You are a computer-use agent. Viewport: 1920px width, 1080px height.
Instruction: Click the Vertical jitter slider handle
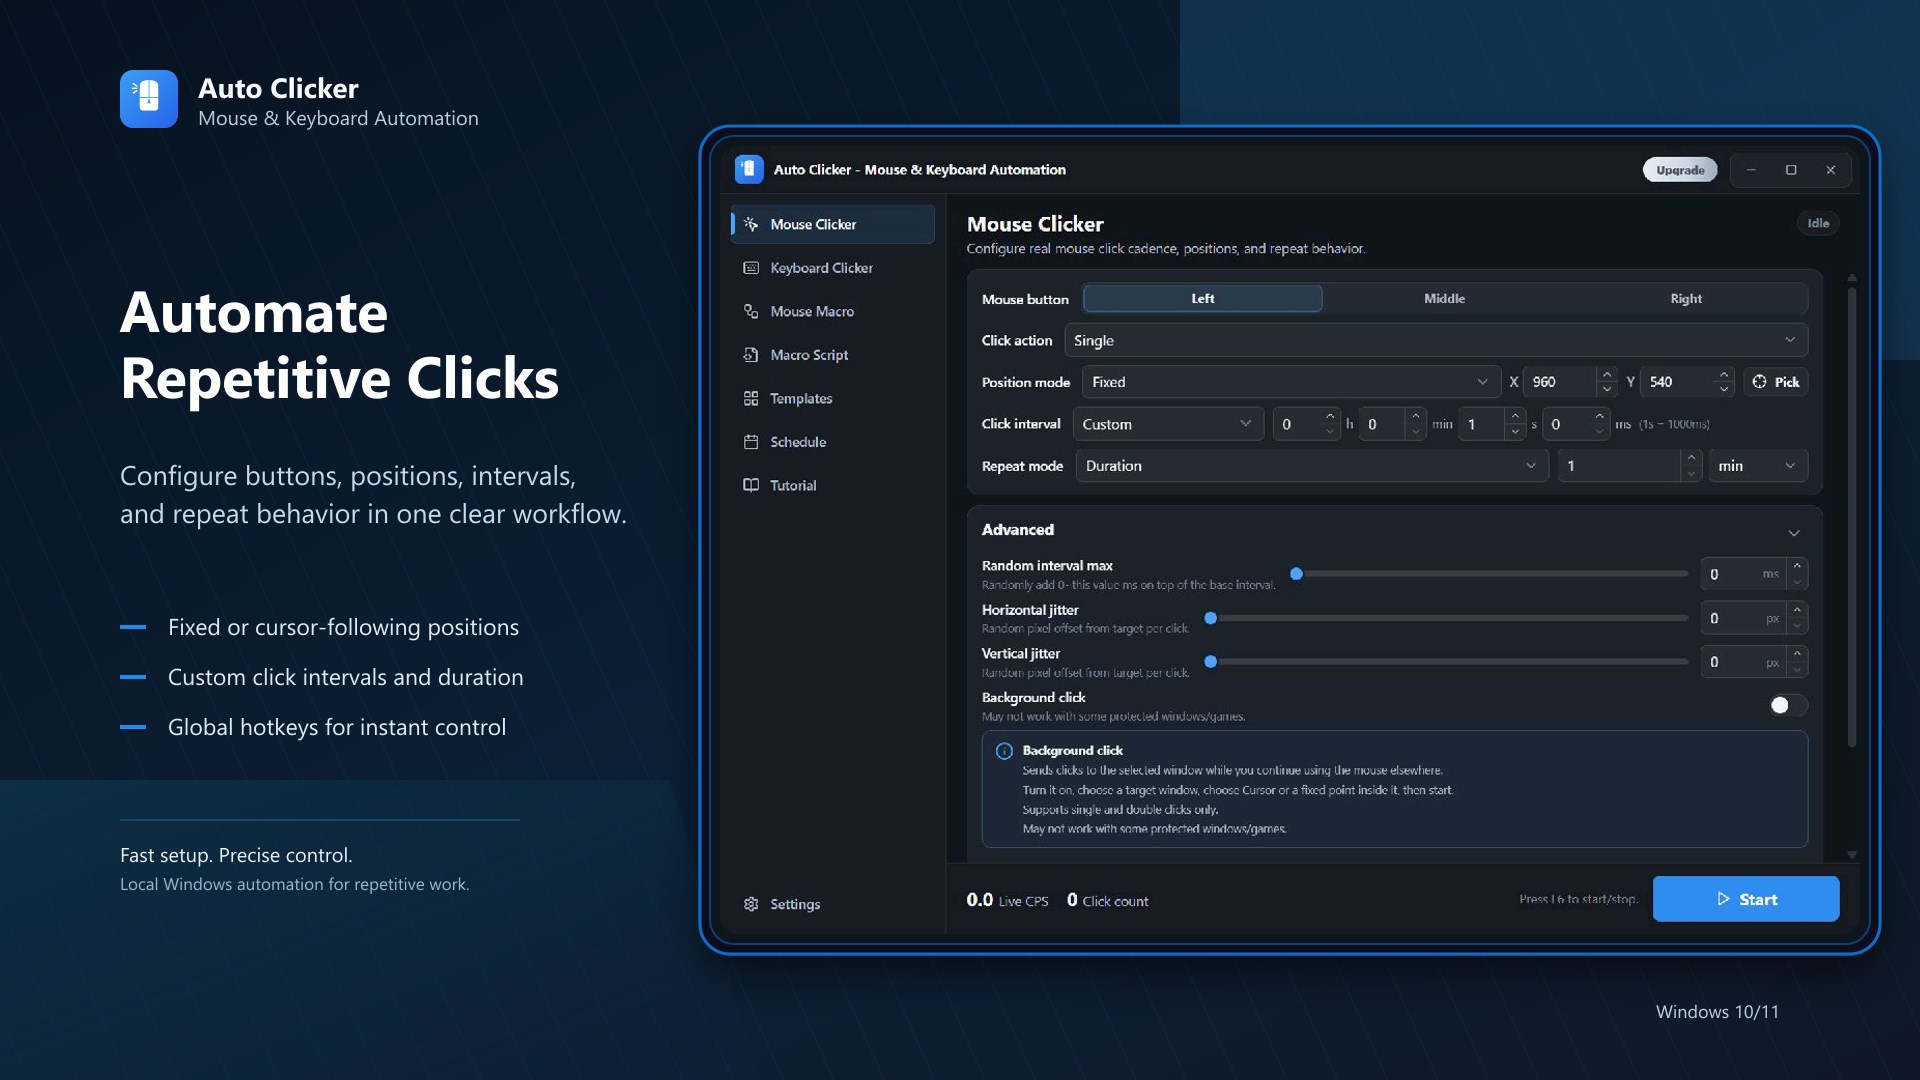[x=1210, y=662]
